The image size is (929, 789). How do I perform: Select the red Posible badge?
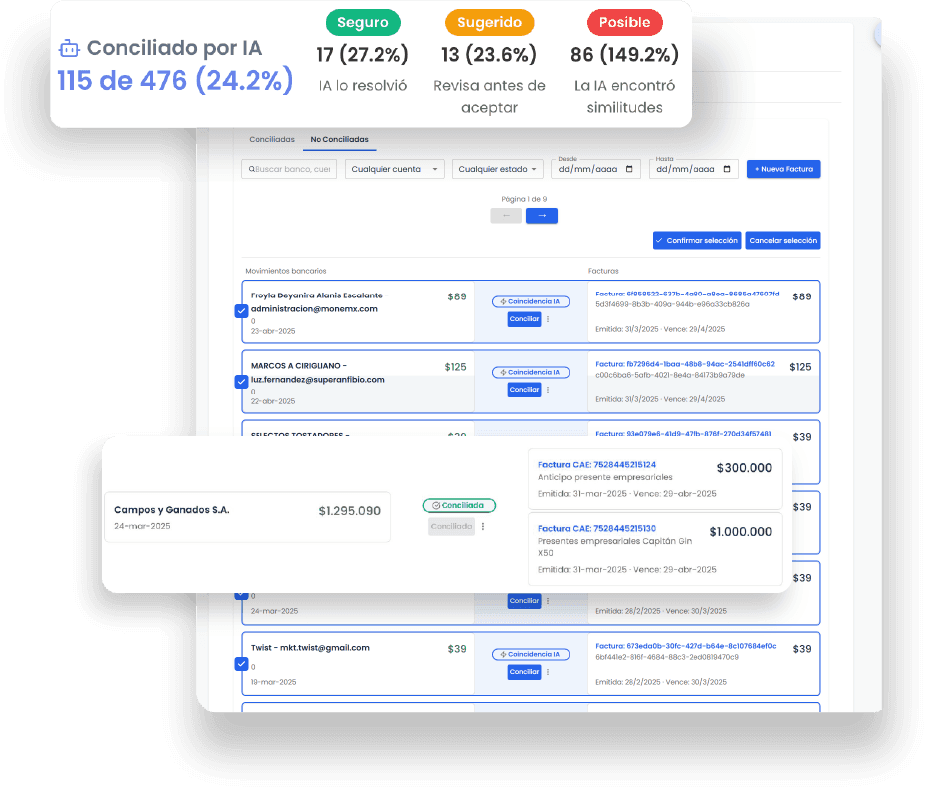tap(624, 23)
